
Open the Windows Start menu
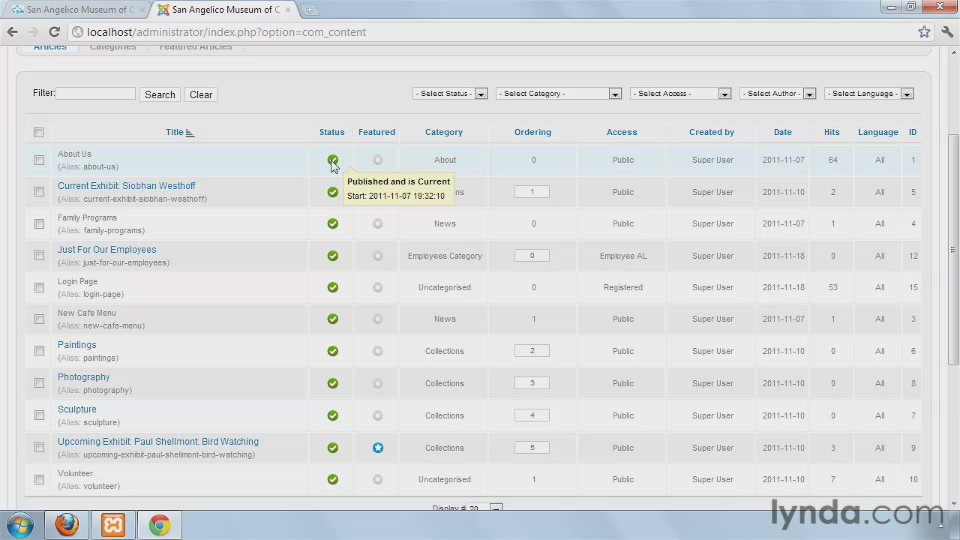pos(20,525)
